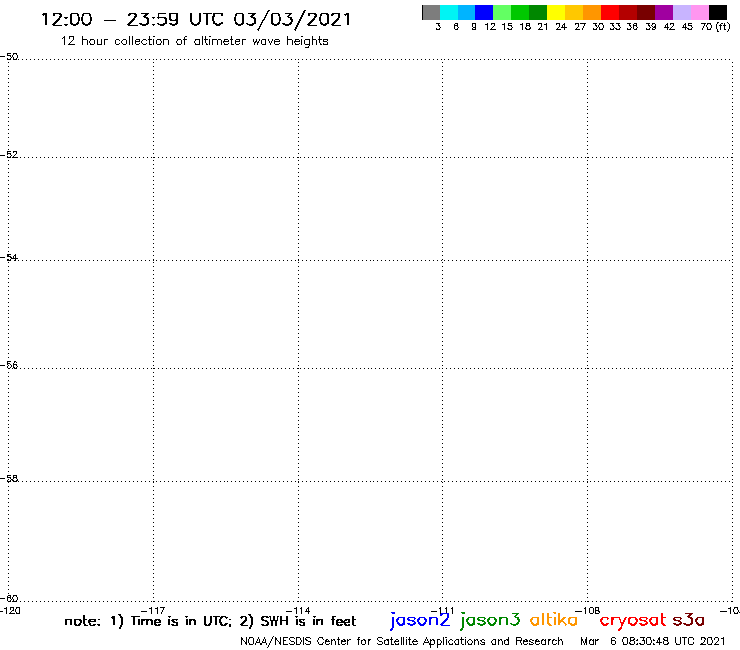Select the dark blue 12 ft swatch
Image resolution: width=740 pixels, height=650 pixels.
485,12
